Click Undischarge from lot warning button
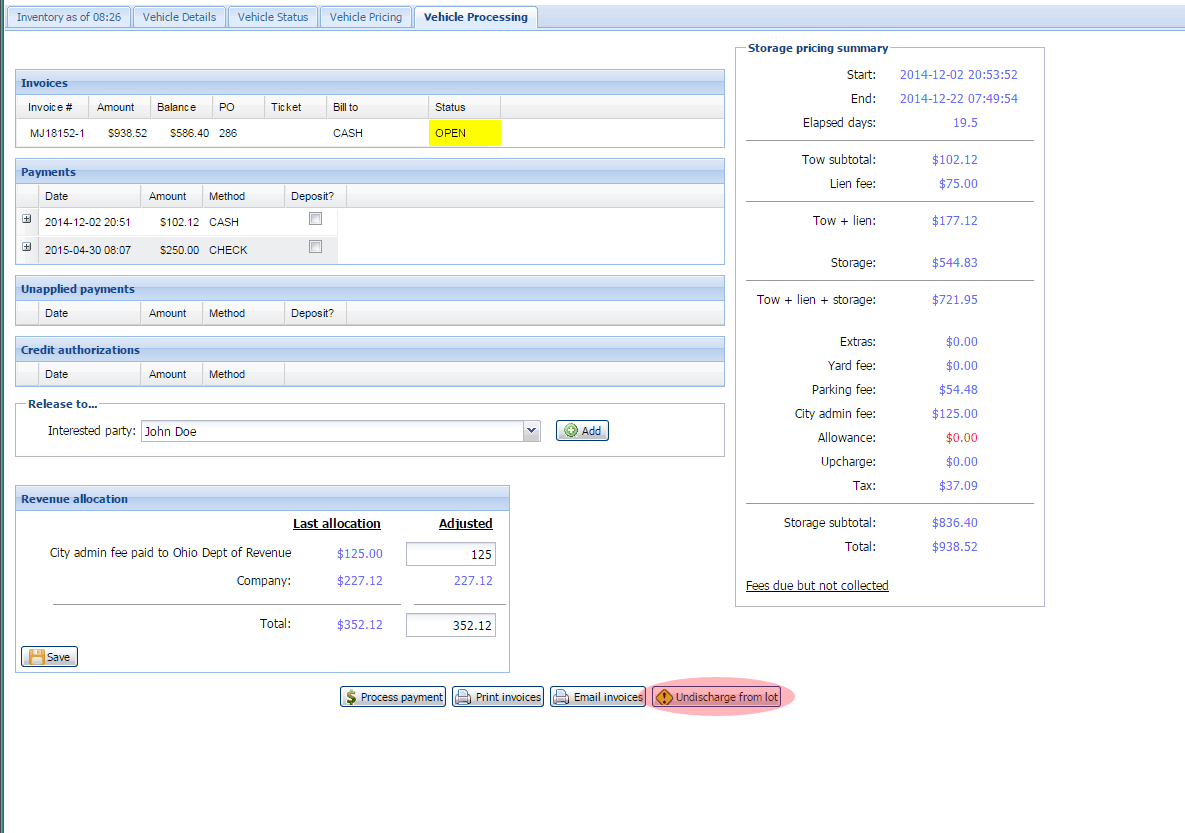The width and height of the screenshot is (1185, 833). point(717,697)
